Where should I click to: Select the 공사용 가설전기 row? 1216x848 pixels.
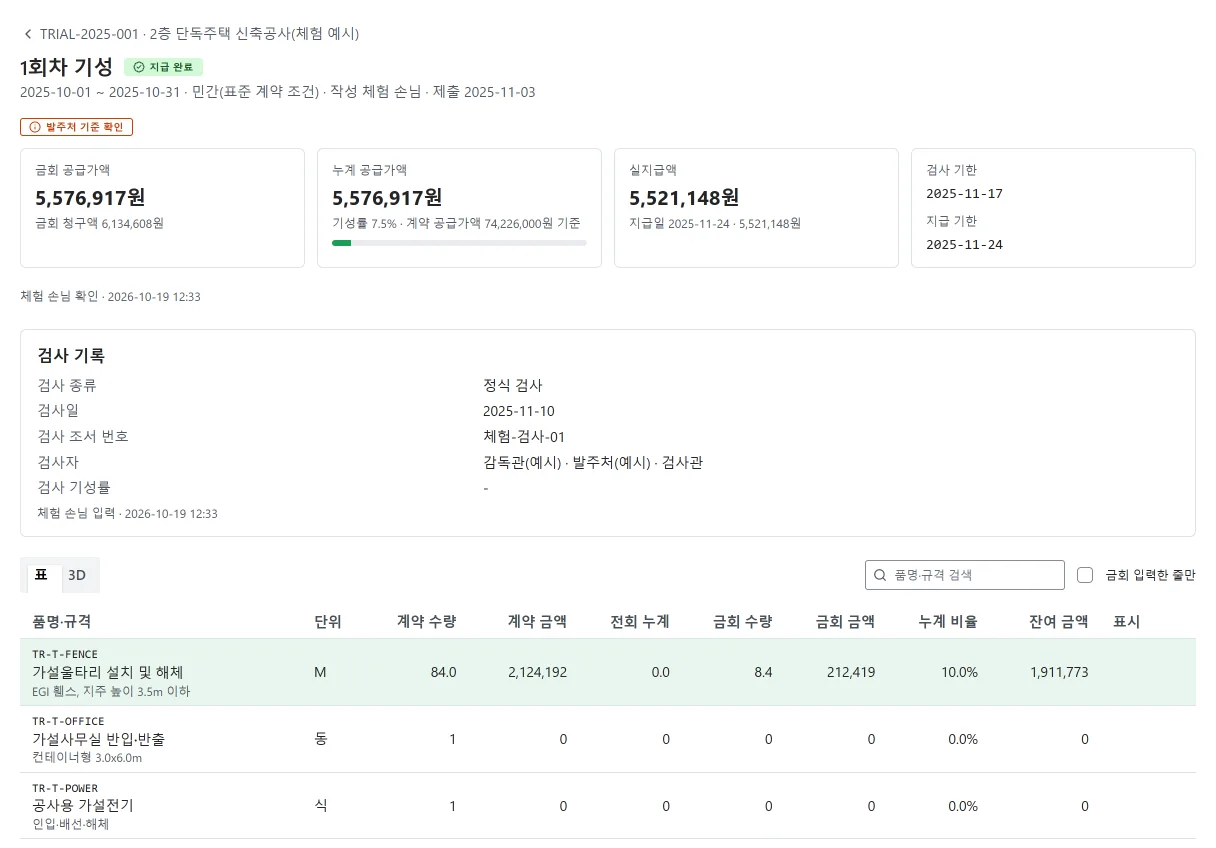pyautogui.click(x=608, y=806)
